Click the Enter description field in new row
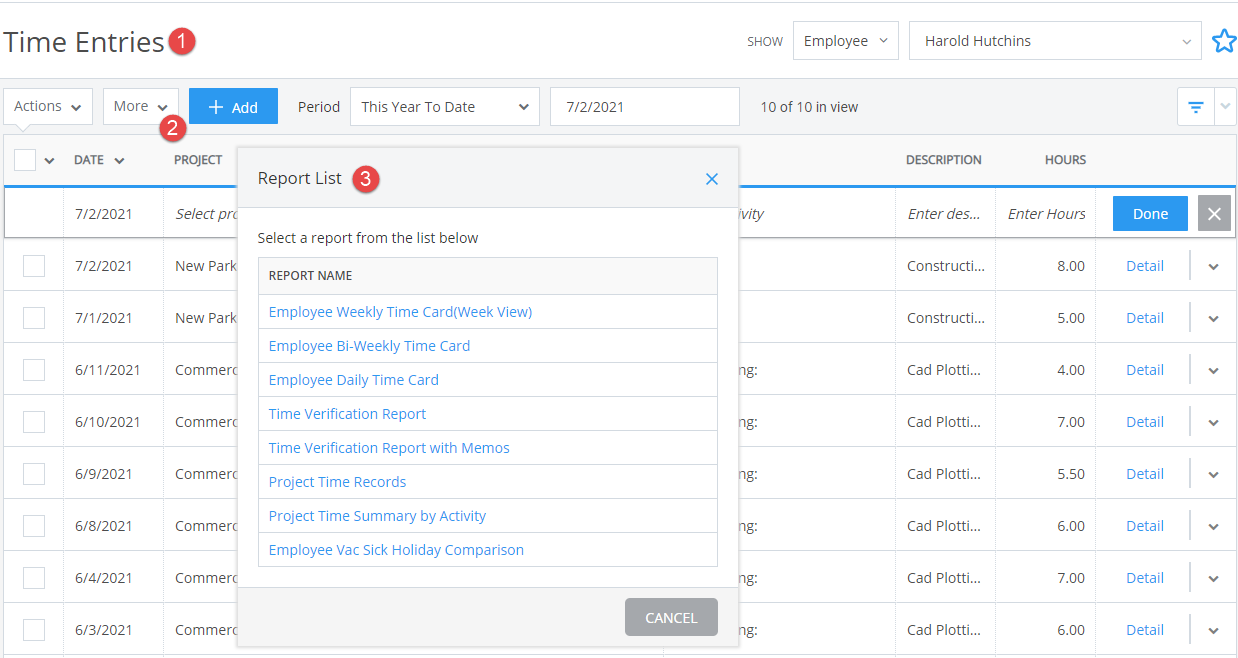The image size is (1238, 658). (x=945, y=214)
